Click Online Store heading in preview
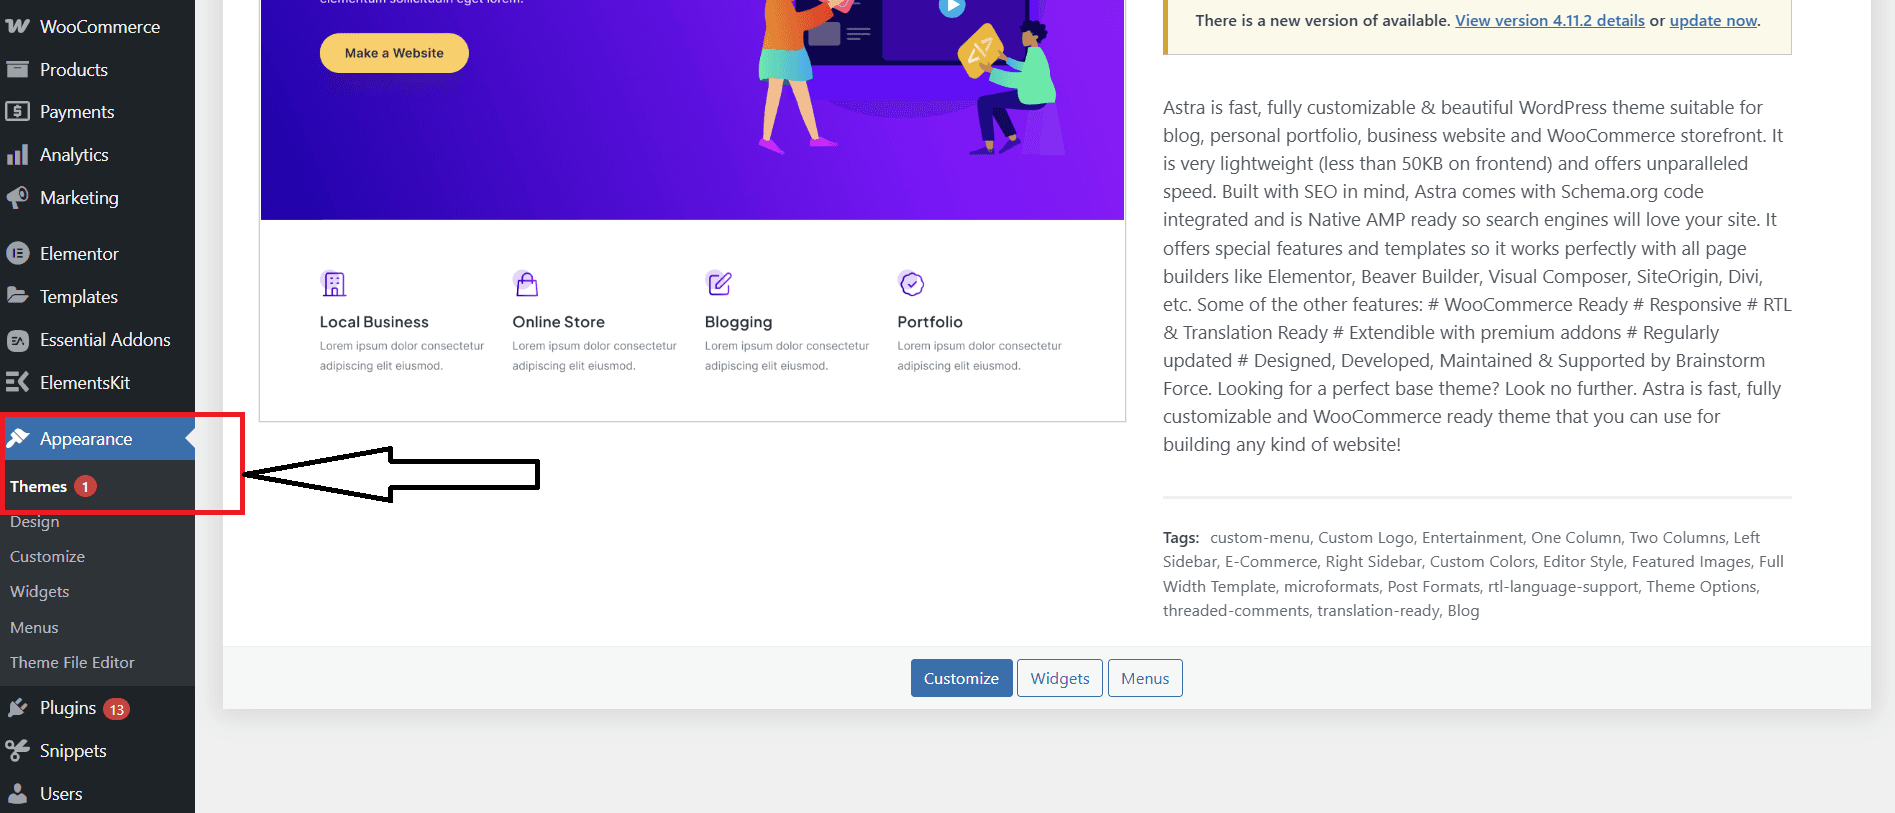Image resolution: width=1895 pixels, height=813 pixels. (x=559, y=322)
